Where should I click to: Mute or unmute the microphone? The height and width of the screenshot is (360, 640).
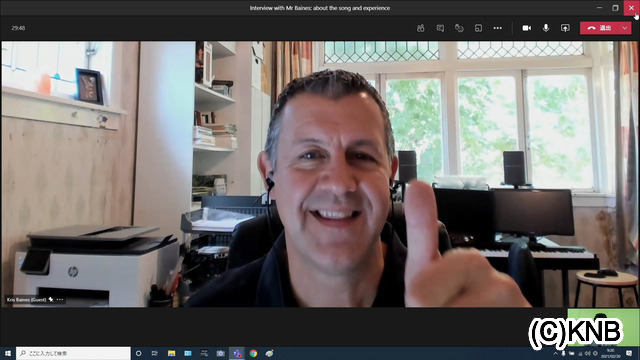[x=546, y=28]
